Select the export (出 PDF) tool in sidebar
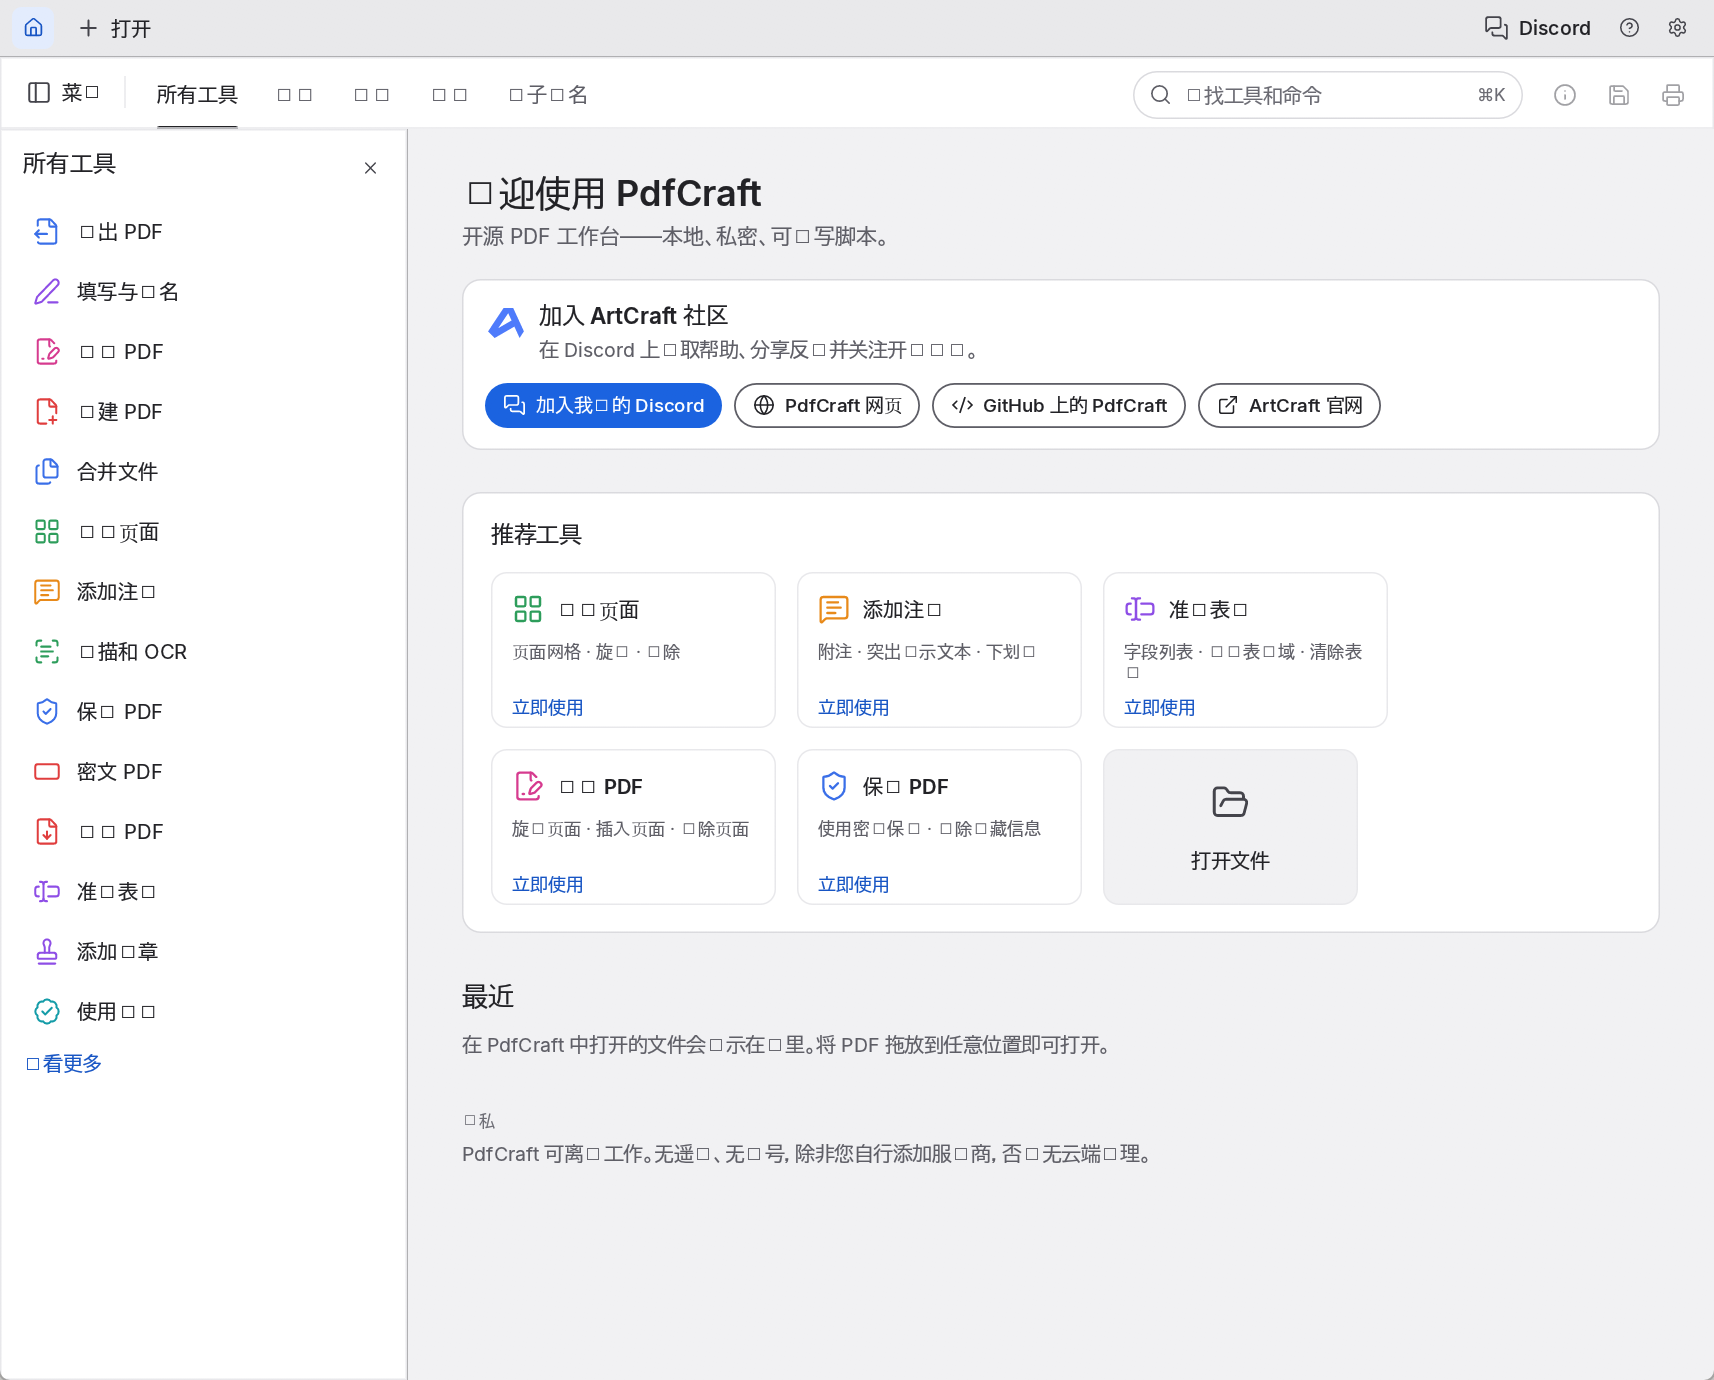 point(203,232)
